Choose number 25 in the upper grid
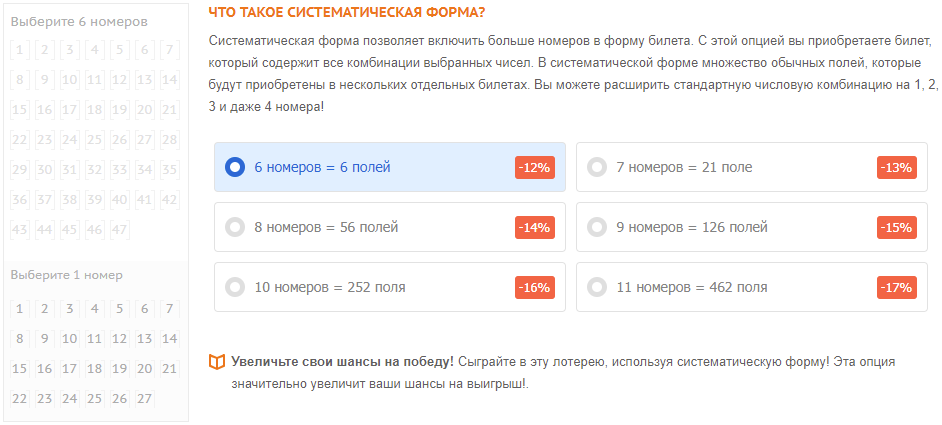 94,140
